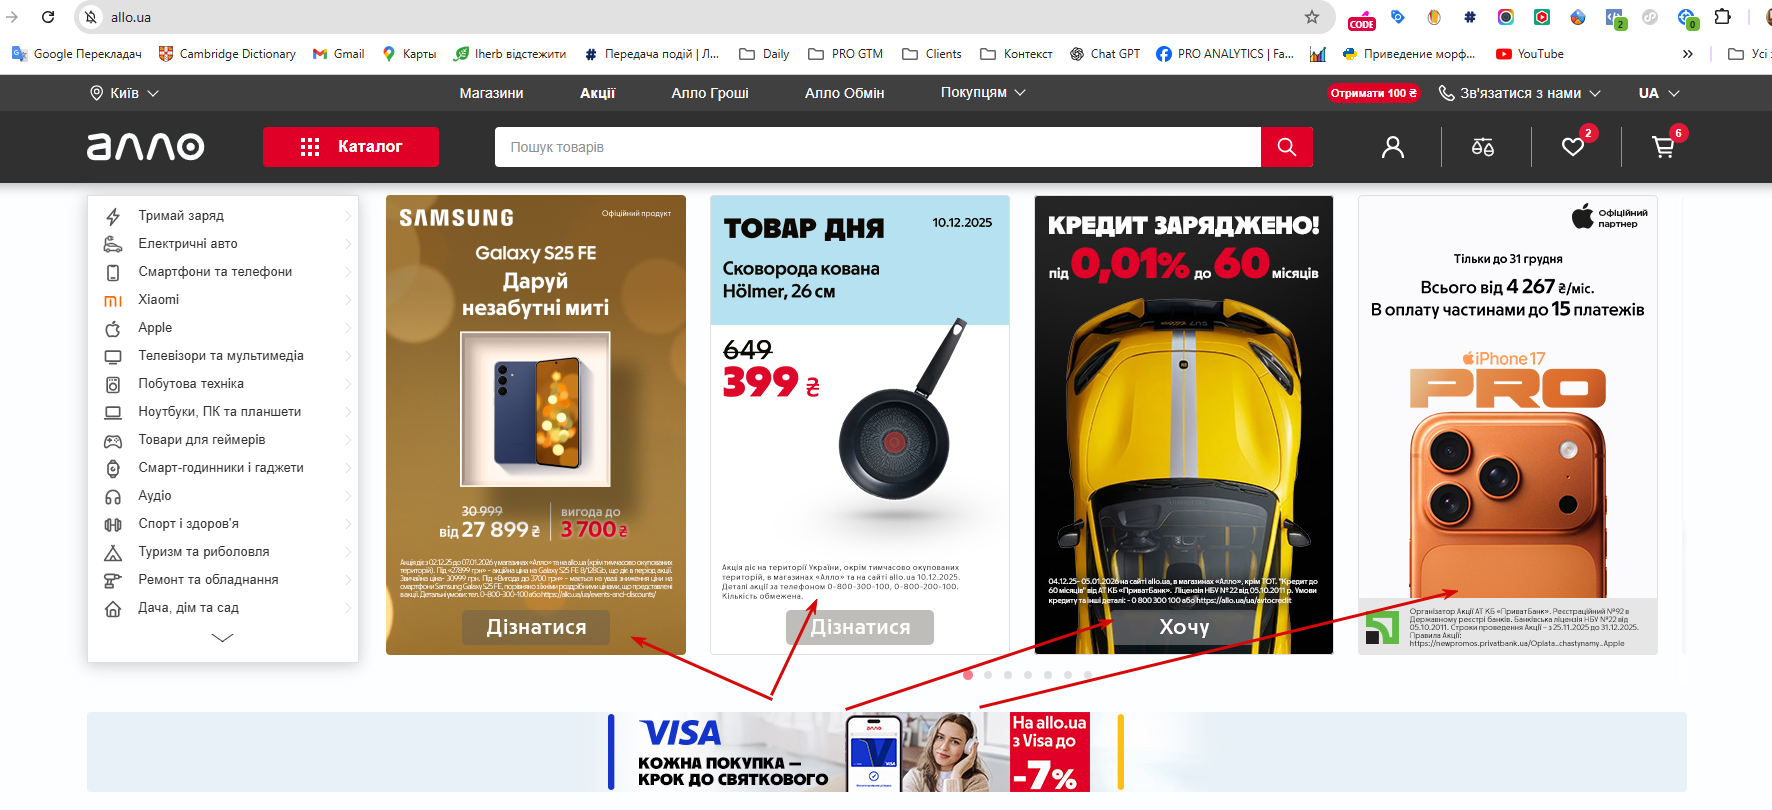Viewport: 1772px width, 810px height.
Task: Expand the Київ city selector dropdown
Action: pos(124,93)
